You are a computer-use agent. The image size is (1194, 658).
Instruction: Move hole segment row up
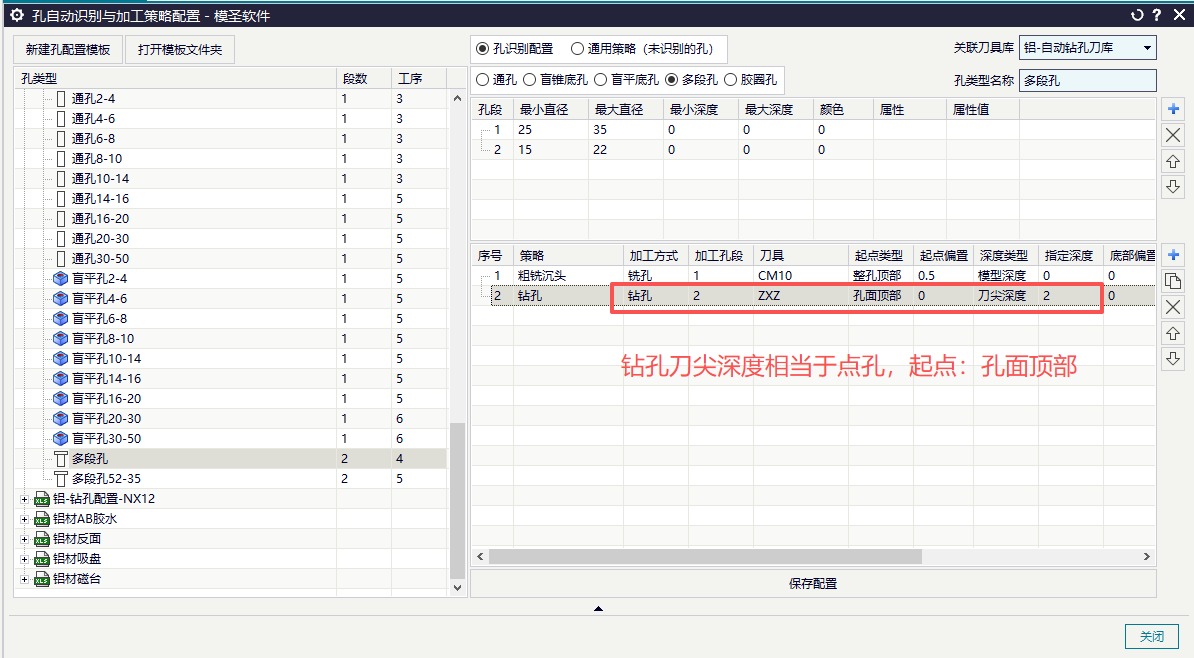point(1173,161)
